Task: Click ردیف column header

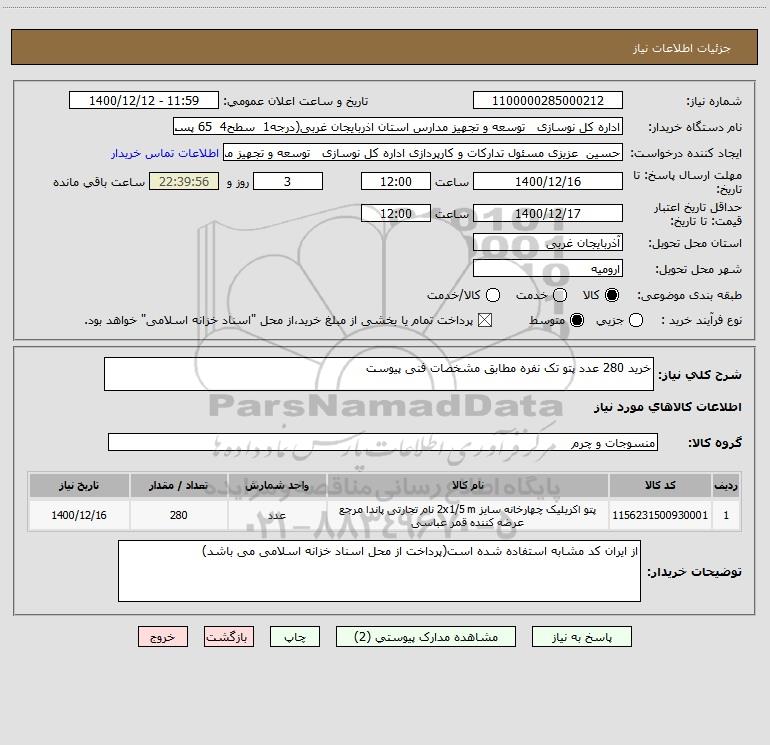Action: [x=726, y=485]
